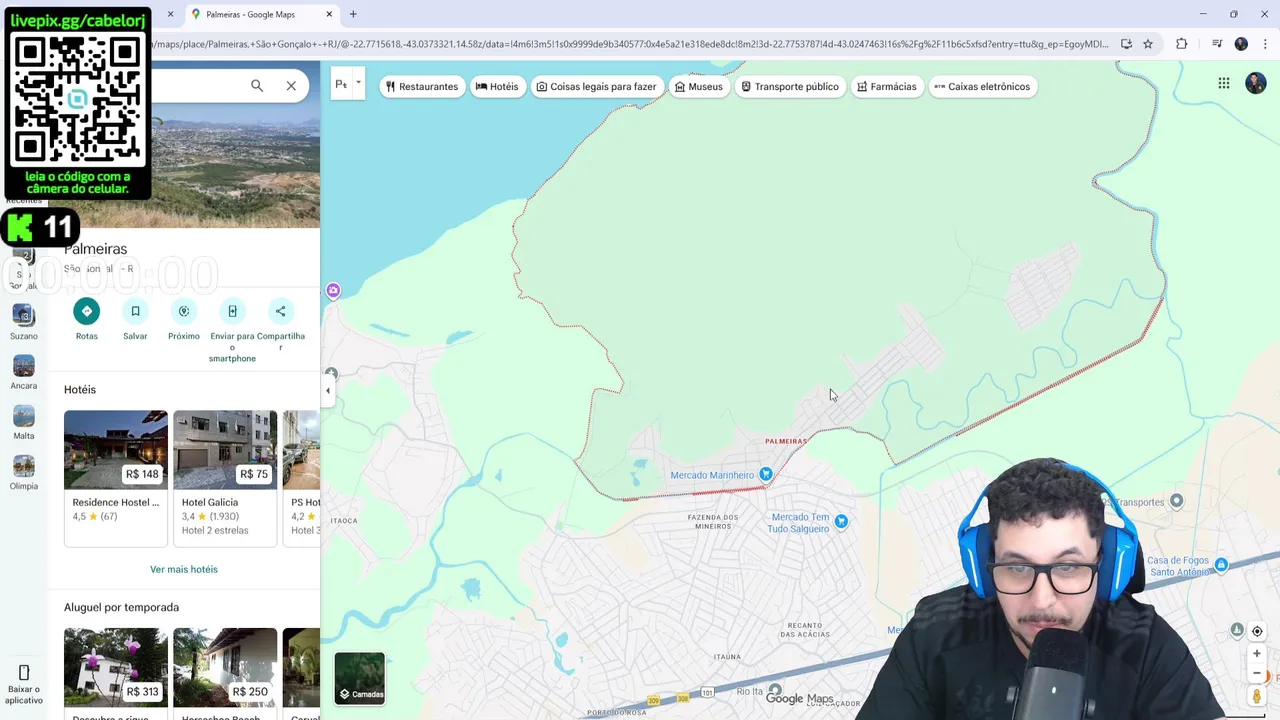
Task: Filter by Farmácias
Action: pos(887,86)
